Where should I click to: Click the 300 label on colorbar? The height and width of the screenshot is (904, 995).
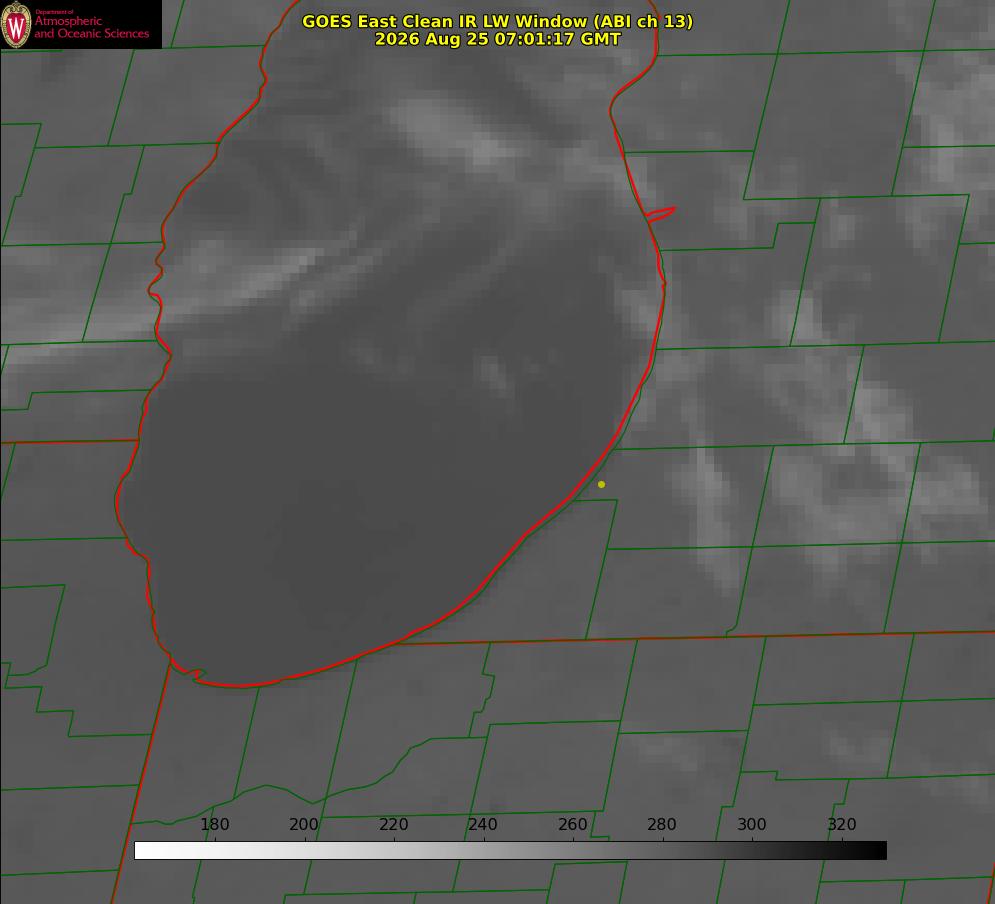tap(752, 824)
